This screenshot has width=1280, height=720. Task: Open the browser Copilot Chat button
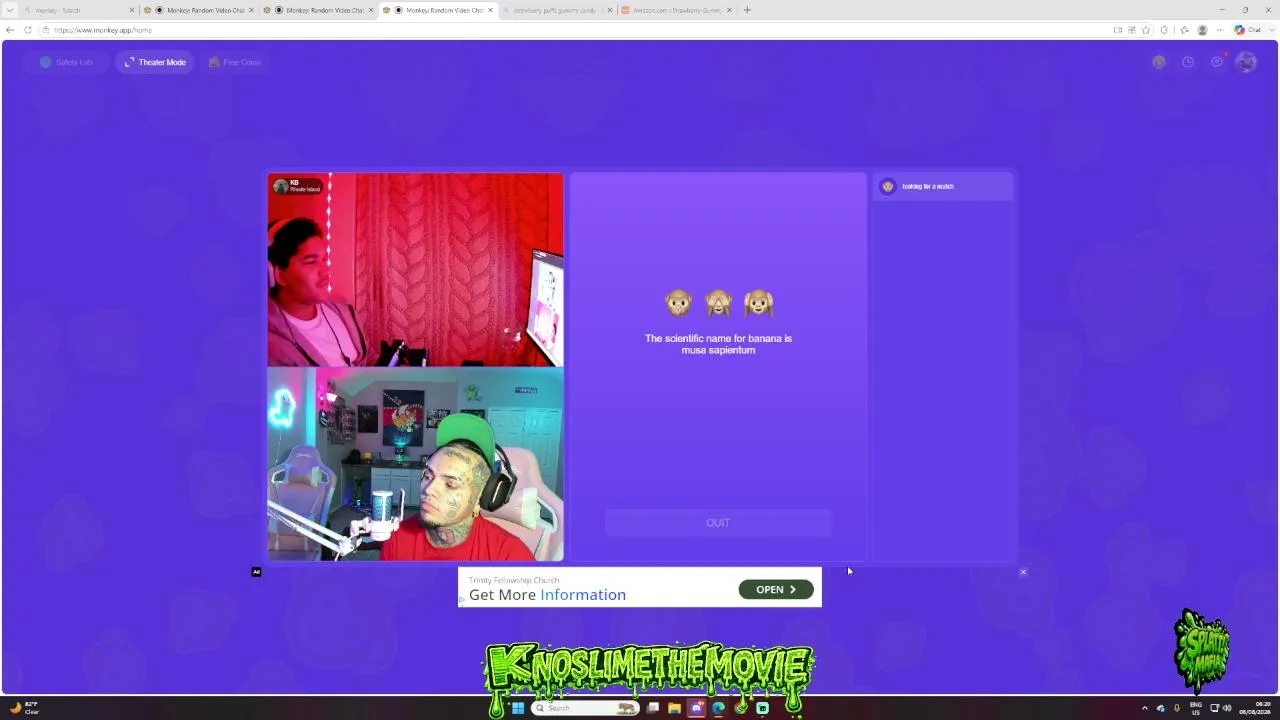click(x=1248, y=30)
